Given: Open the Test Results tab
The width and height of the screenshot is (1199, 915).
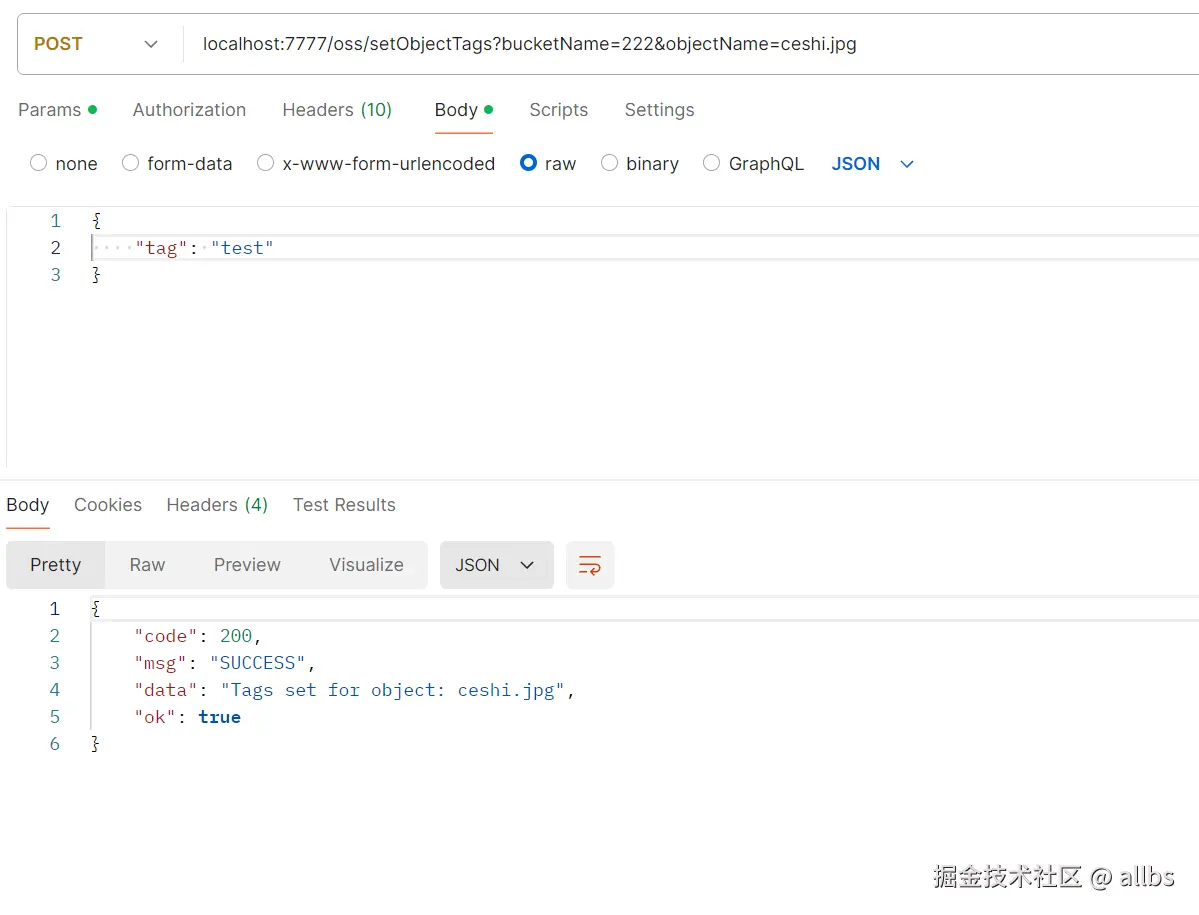Looking at the screenshot, I should click(344, 505).
